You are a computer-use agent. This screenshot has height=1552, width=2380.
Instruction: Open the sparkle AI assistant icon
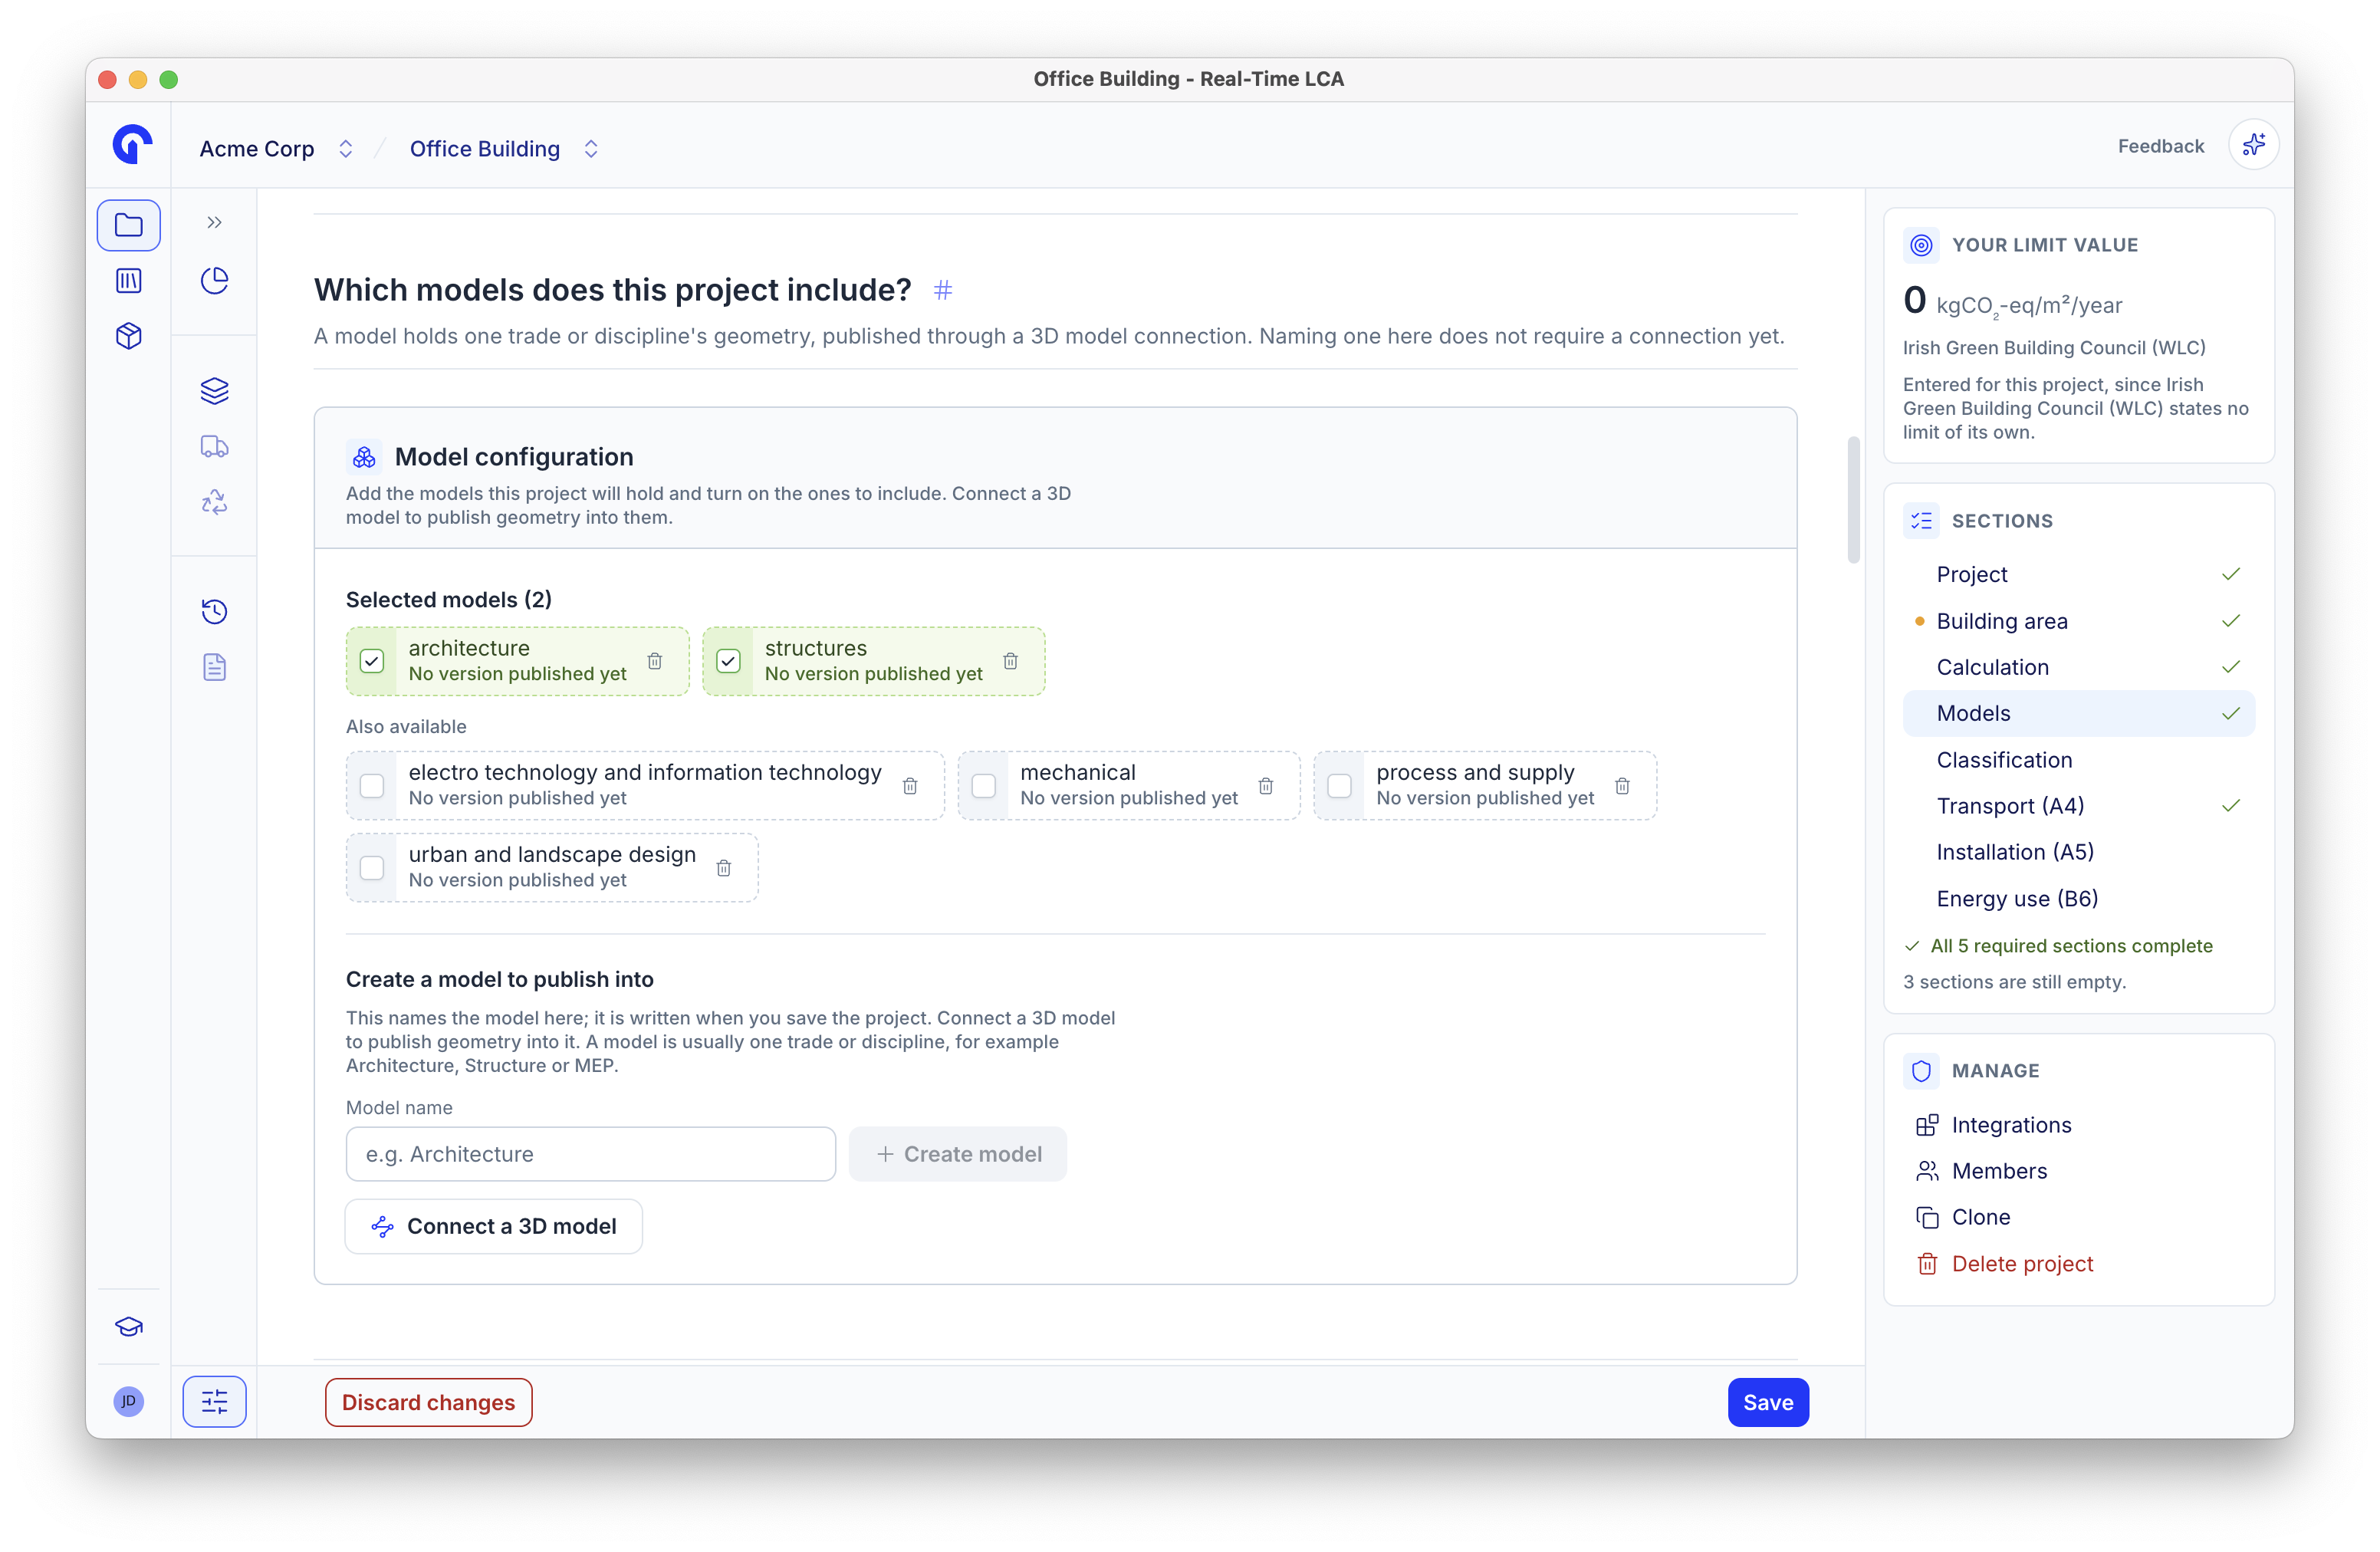pos(2253,146)
